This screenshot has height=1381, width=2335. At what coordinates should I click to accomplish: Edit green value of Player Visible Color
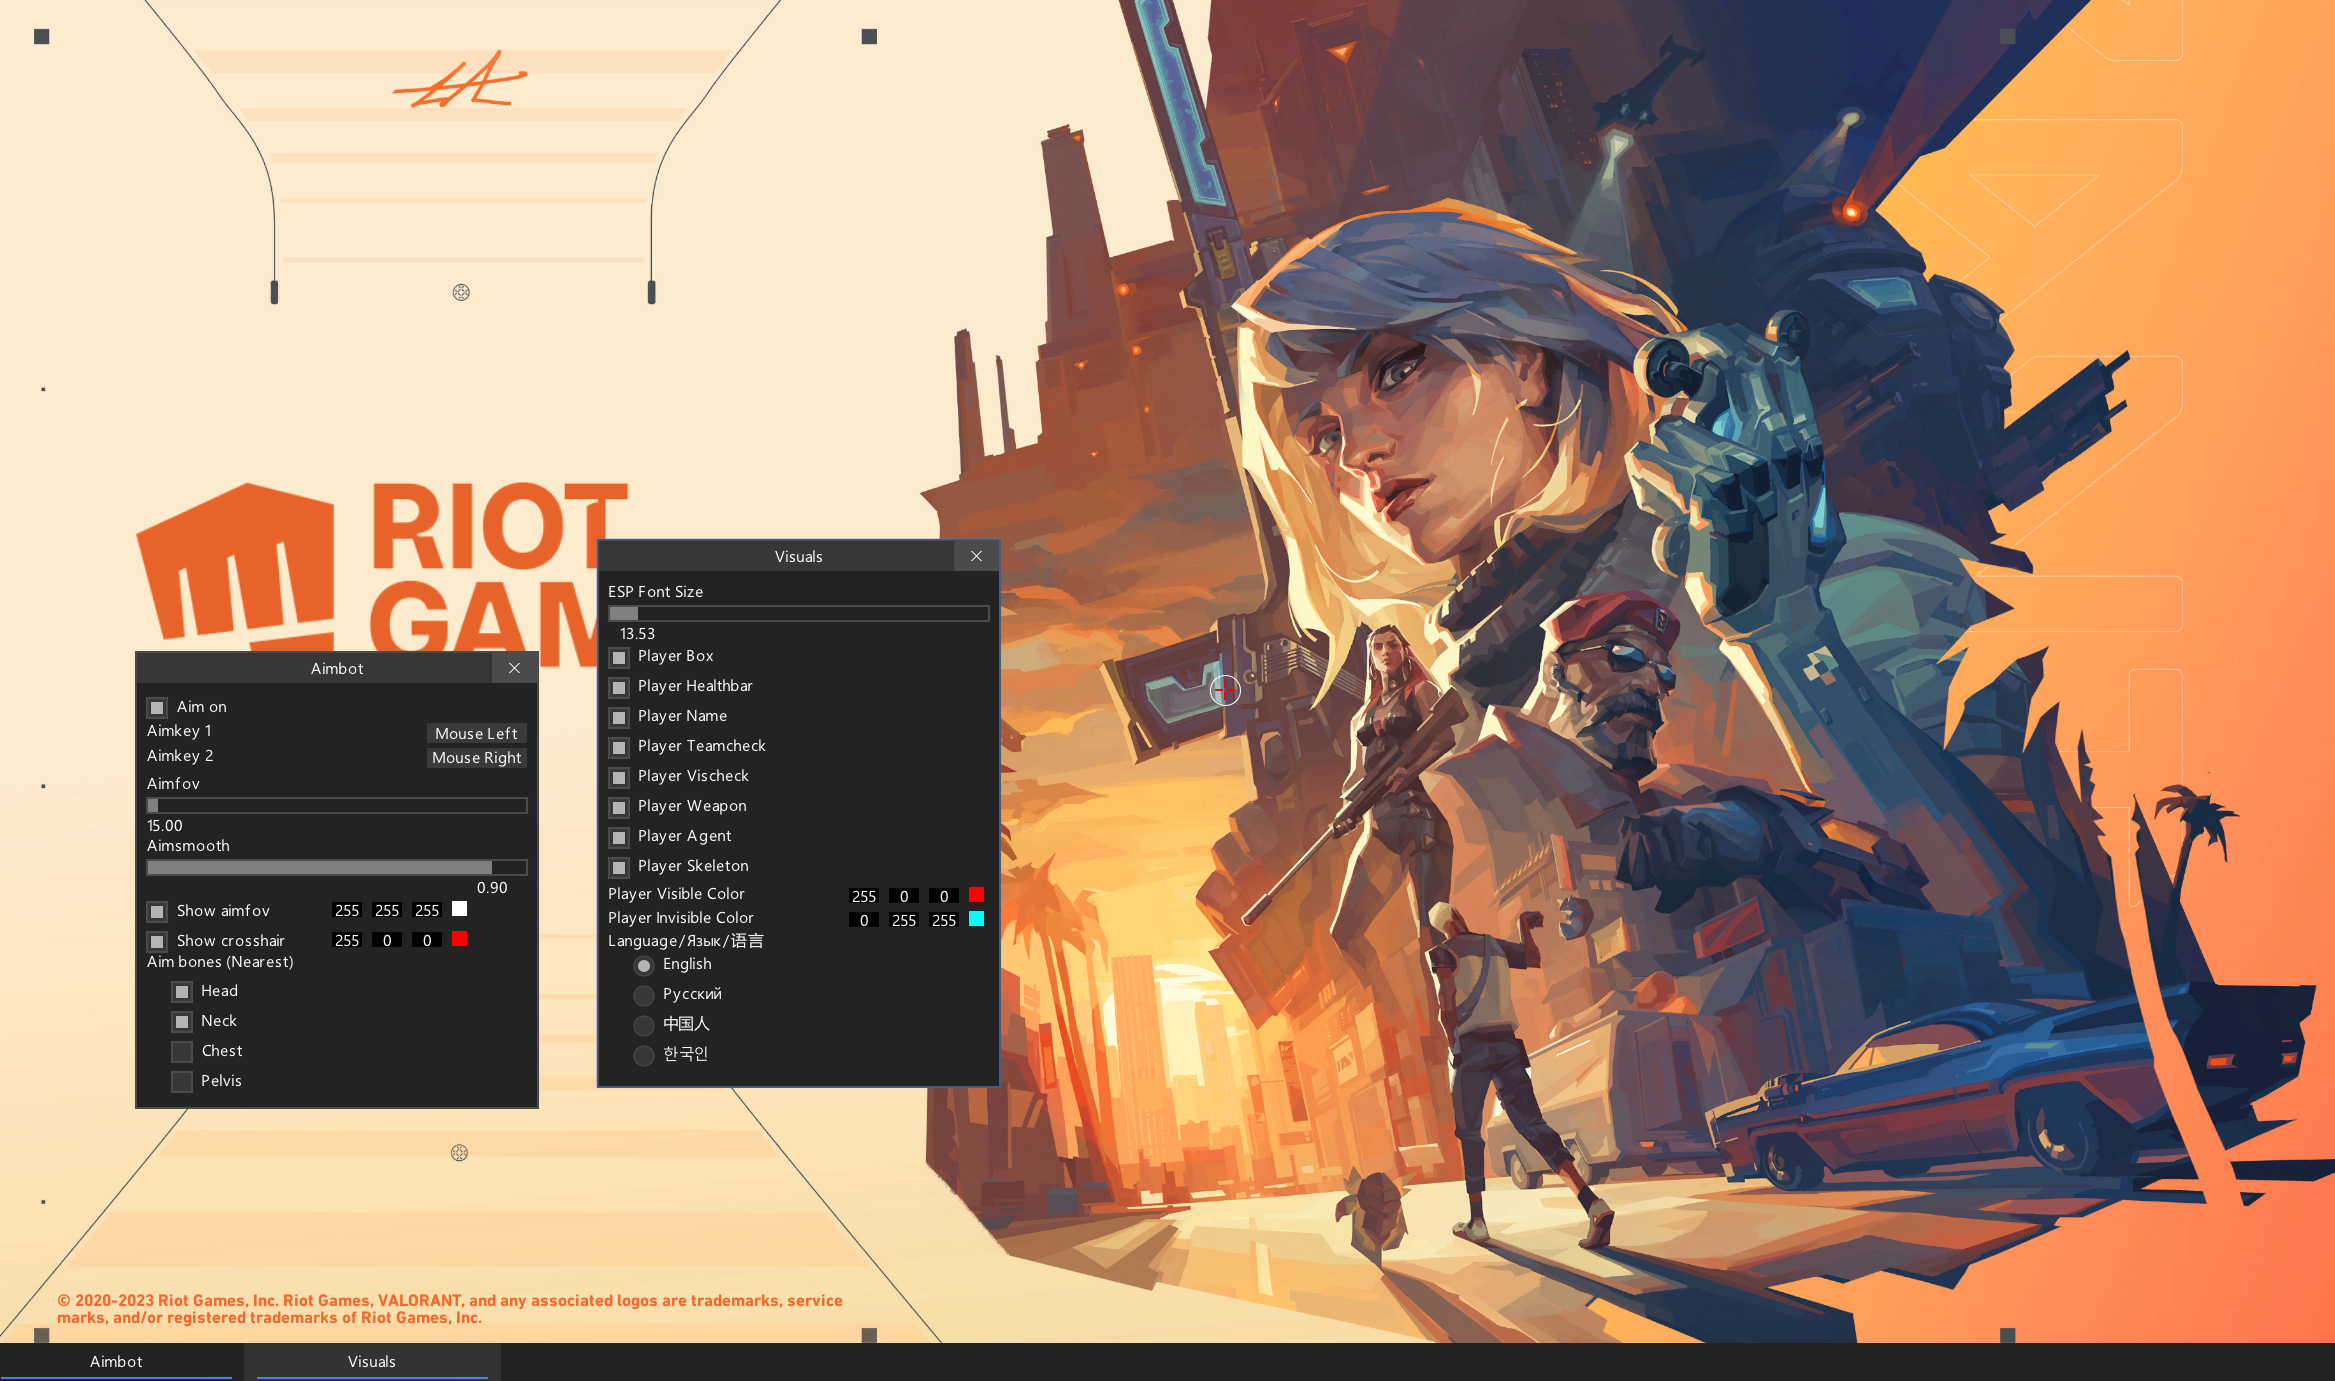coord(904,896)
